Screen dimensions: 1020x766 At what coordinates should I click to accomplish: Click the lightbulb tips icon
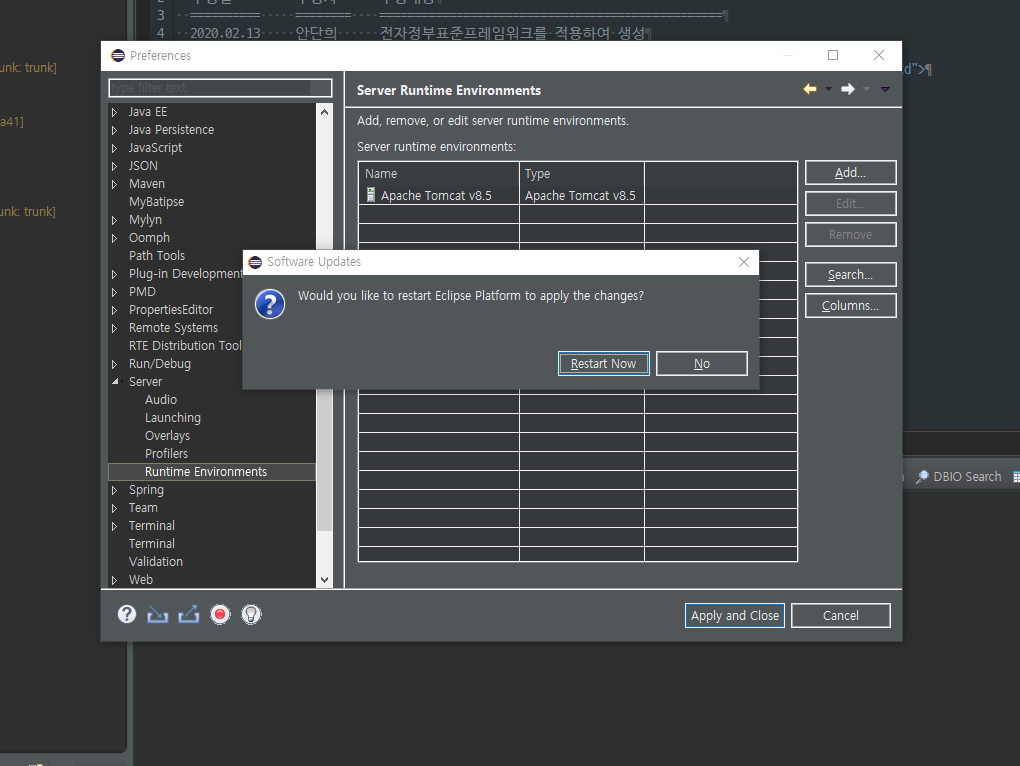coord(251,615)
